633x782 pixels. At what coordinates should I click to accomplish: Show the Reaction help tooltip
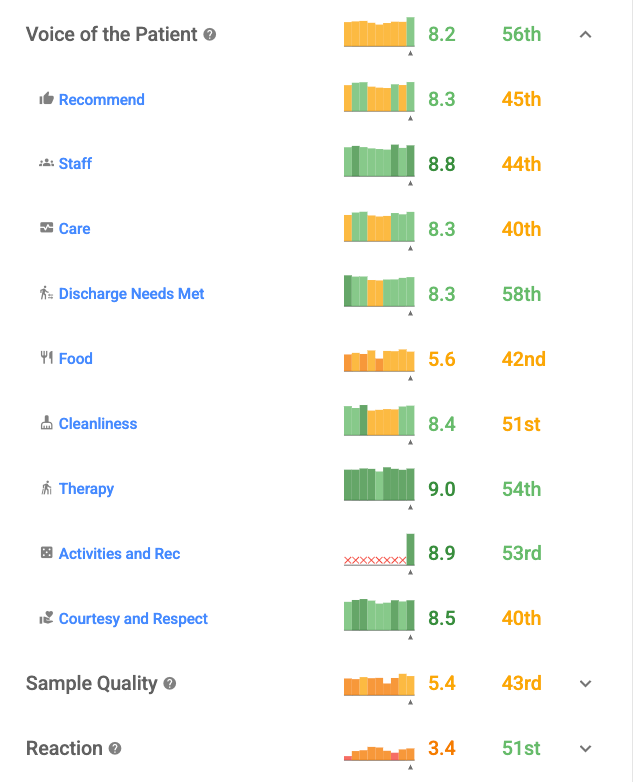(115, 749)
